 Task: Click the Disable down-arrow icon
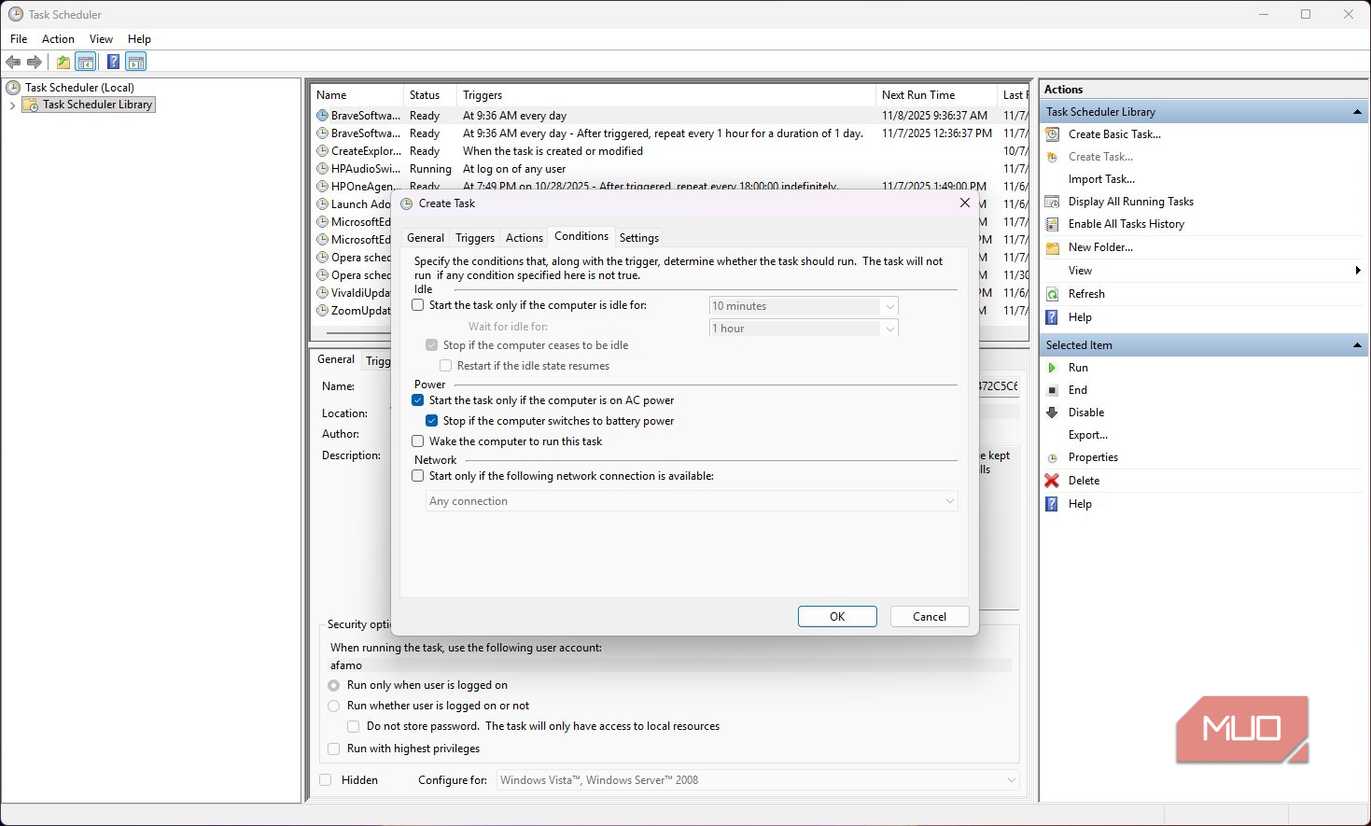(1052, 412)
